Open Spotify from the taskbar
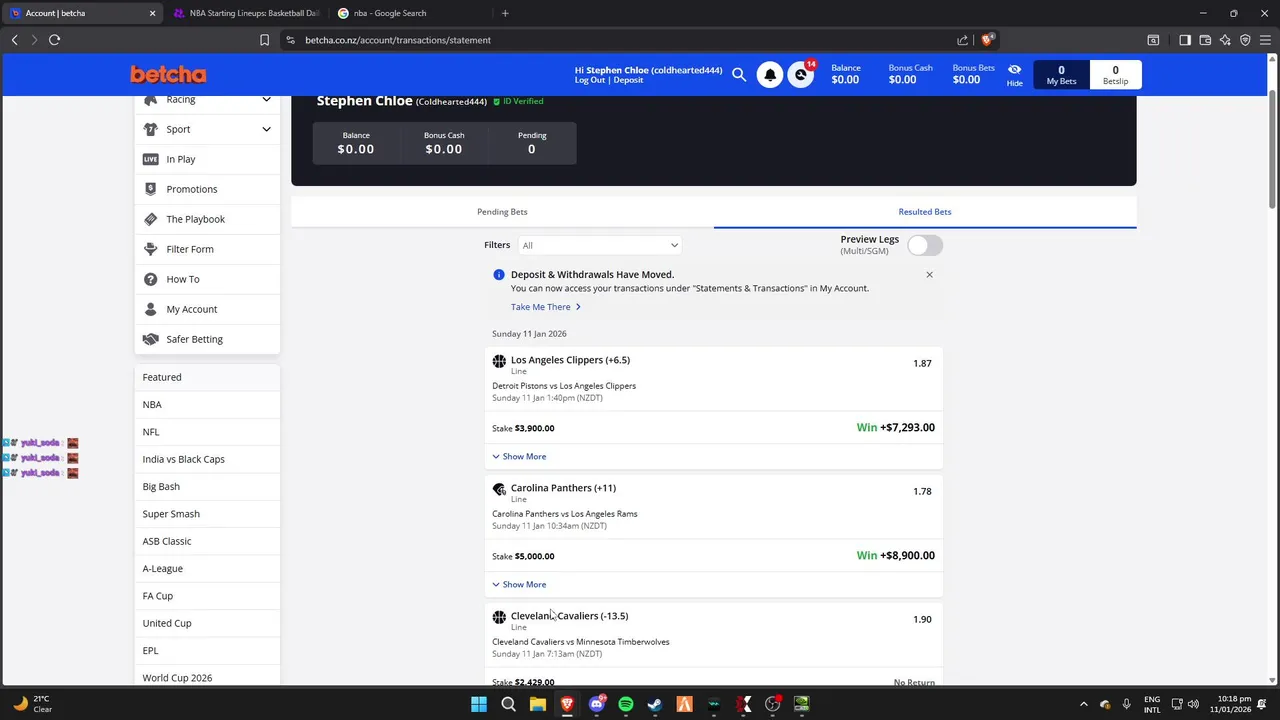Viewport: 1280px width, 720px height. click(626, 704)
